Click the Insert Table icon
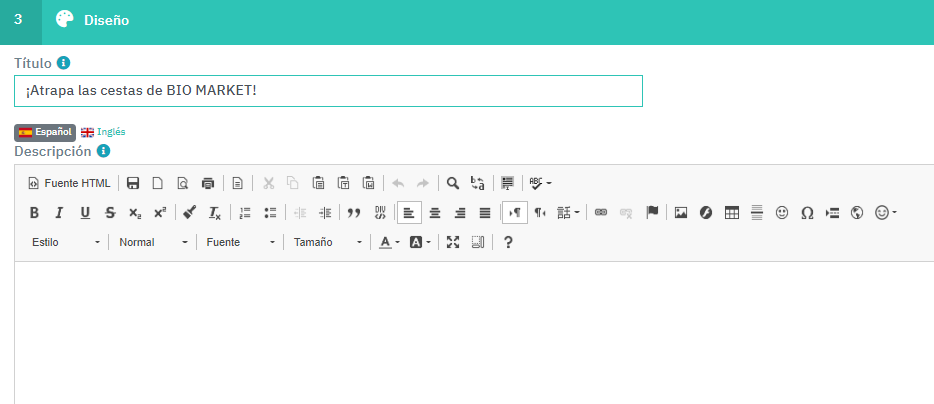The height and width of the screenshot is (404, 934). [731, 213]
